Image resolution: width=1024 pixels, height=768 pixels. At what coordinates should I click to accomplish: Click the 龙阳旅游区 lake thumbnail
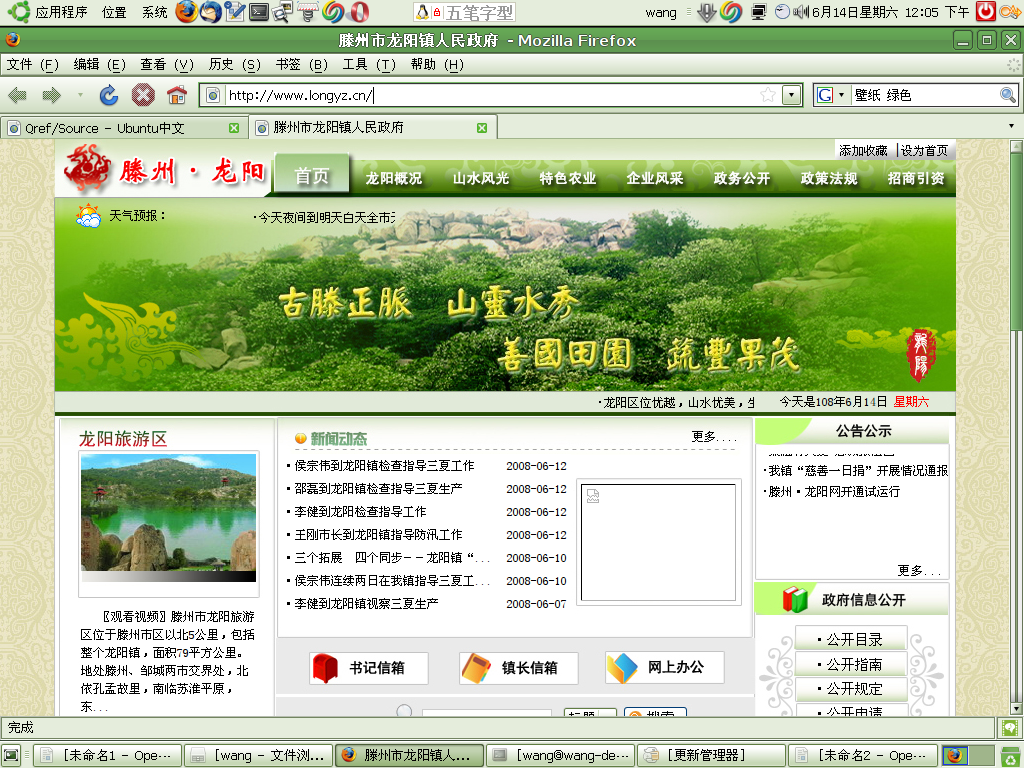(168, 517)
